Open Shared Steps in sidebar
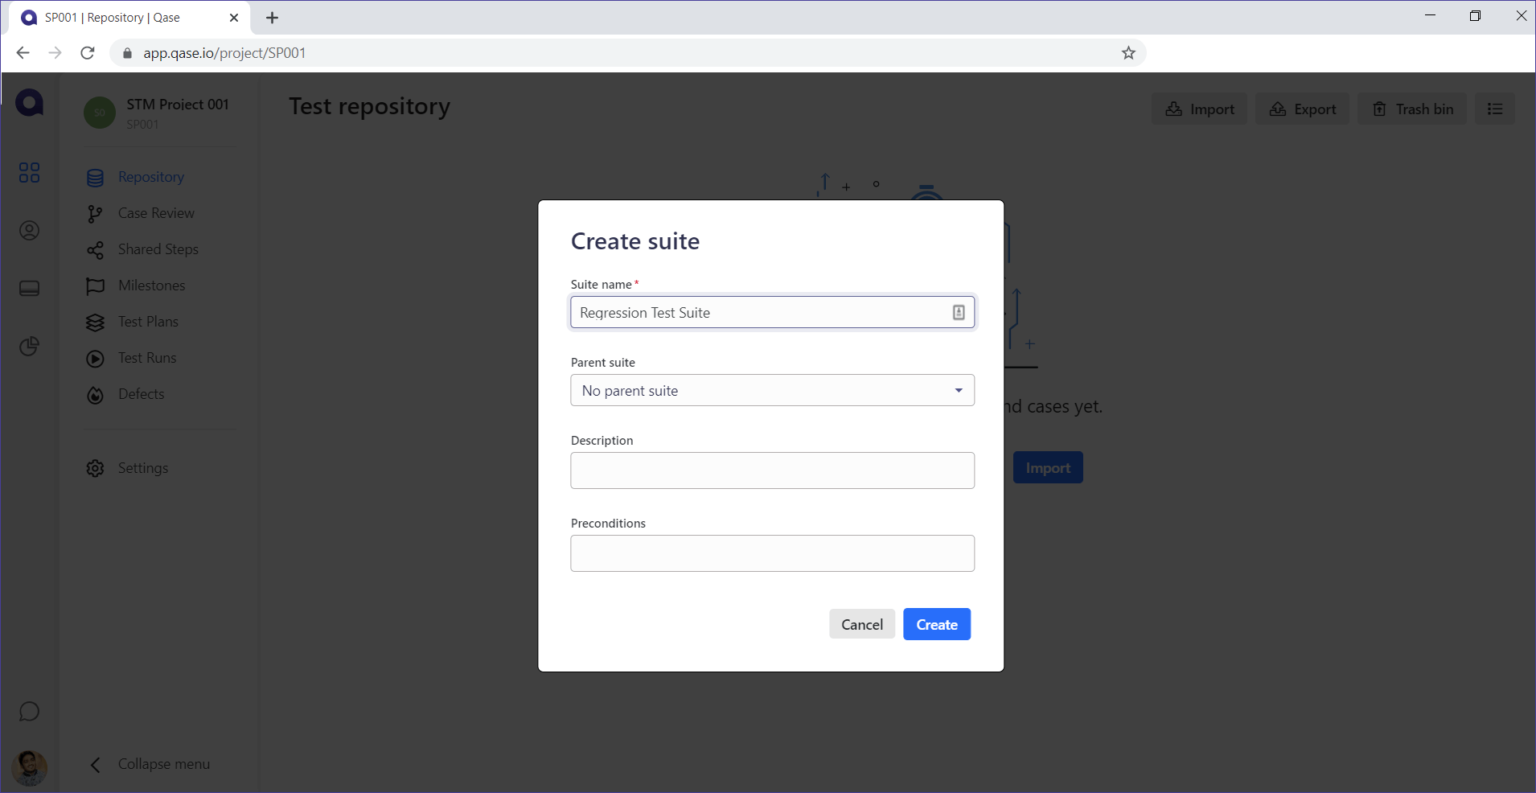The image size is (1536, 793). (158, 250)
